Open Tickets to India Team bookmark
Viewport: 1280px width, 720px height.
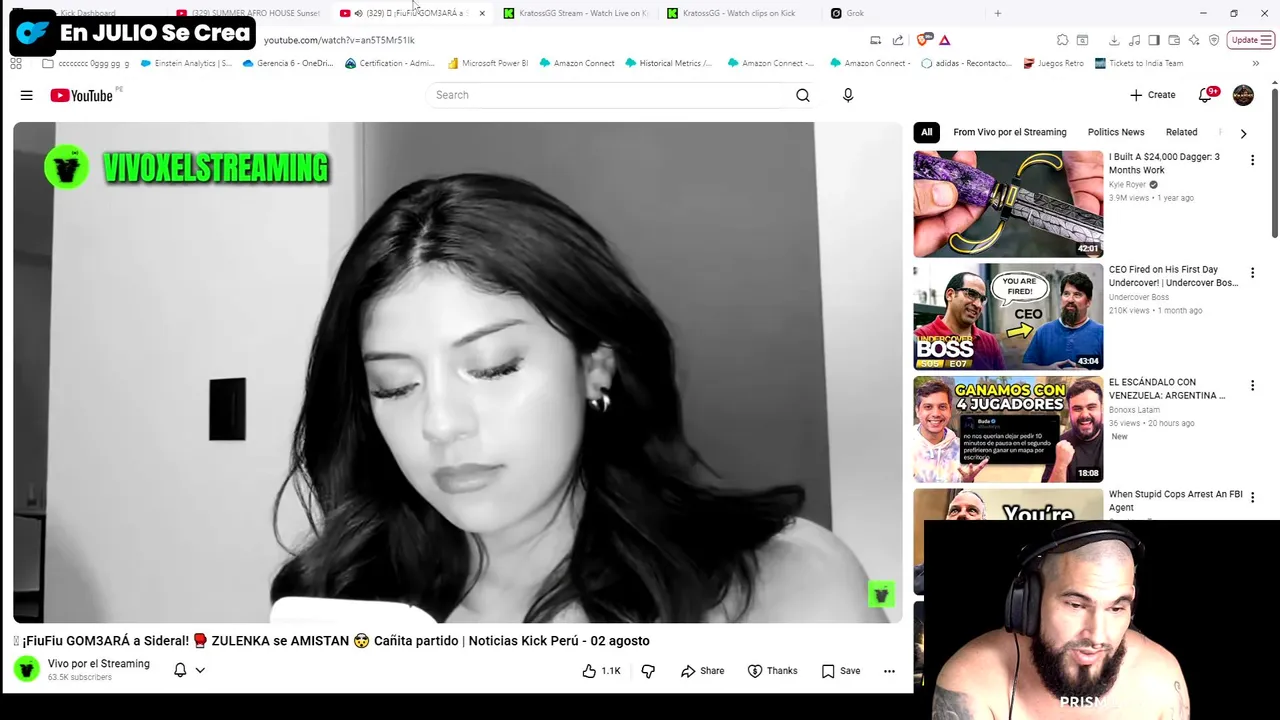click(x=1139, y=63)
